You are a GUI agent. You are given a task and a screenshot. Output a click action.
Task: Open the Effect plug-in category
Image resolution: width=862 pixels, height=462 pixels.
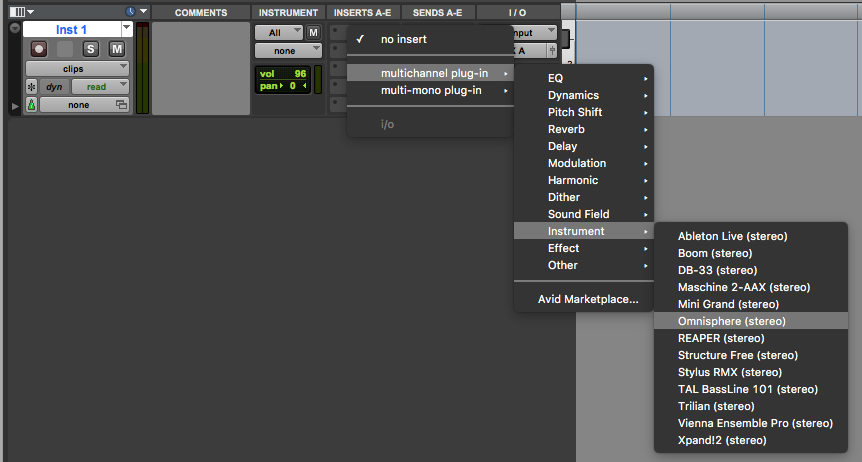coord(584,249)
